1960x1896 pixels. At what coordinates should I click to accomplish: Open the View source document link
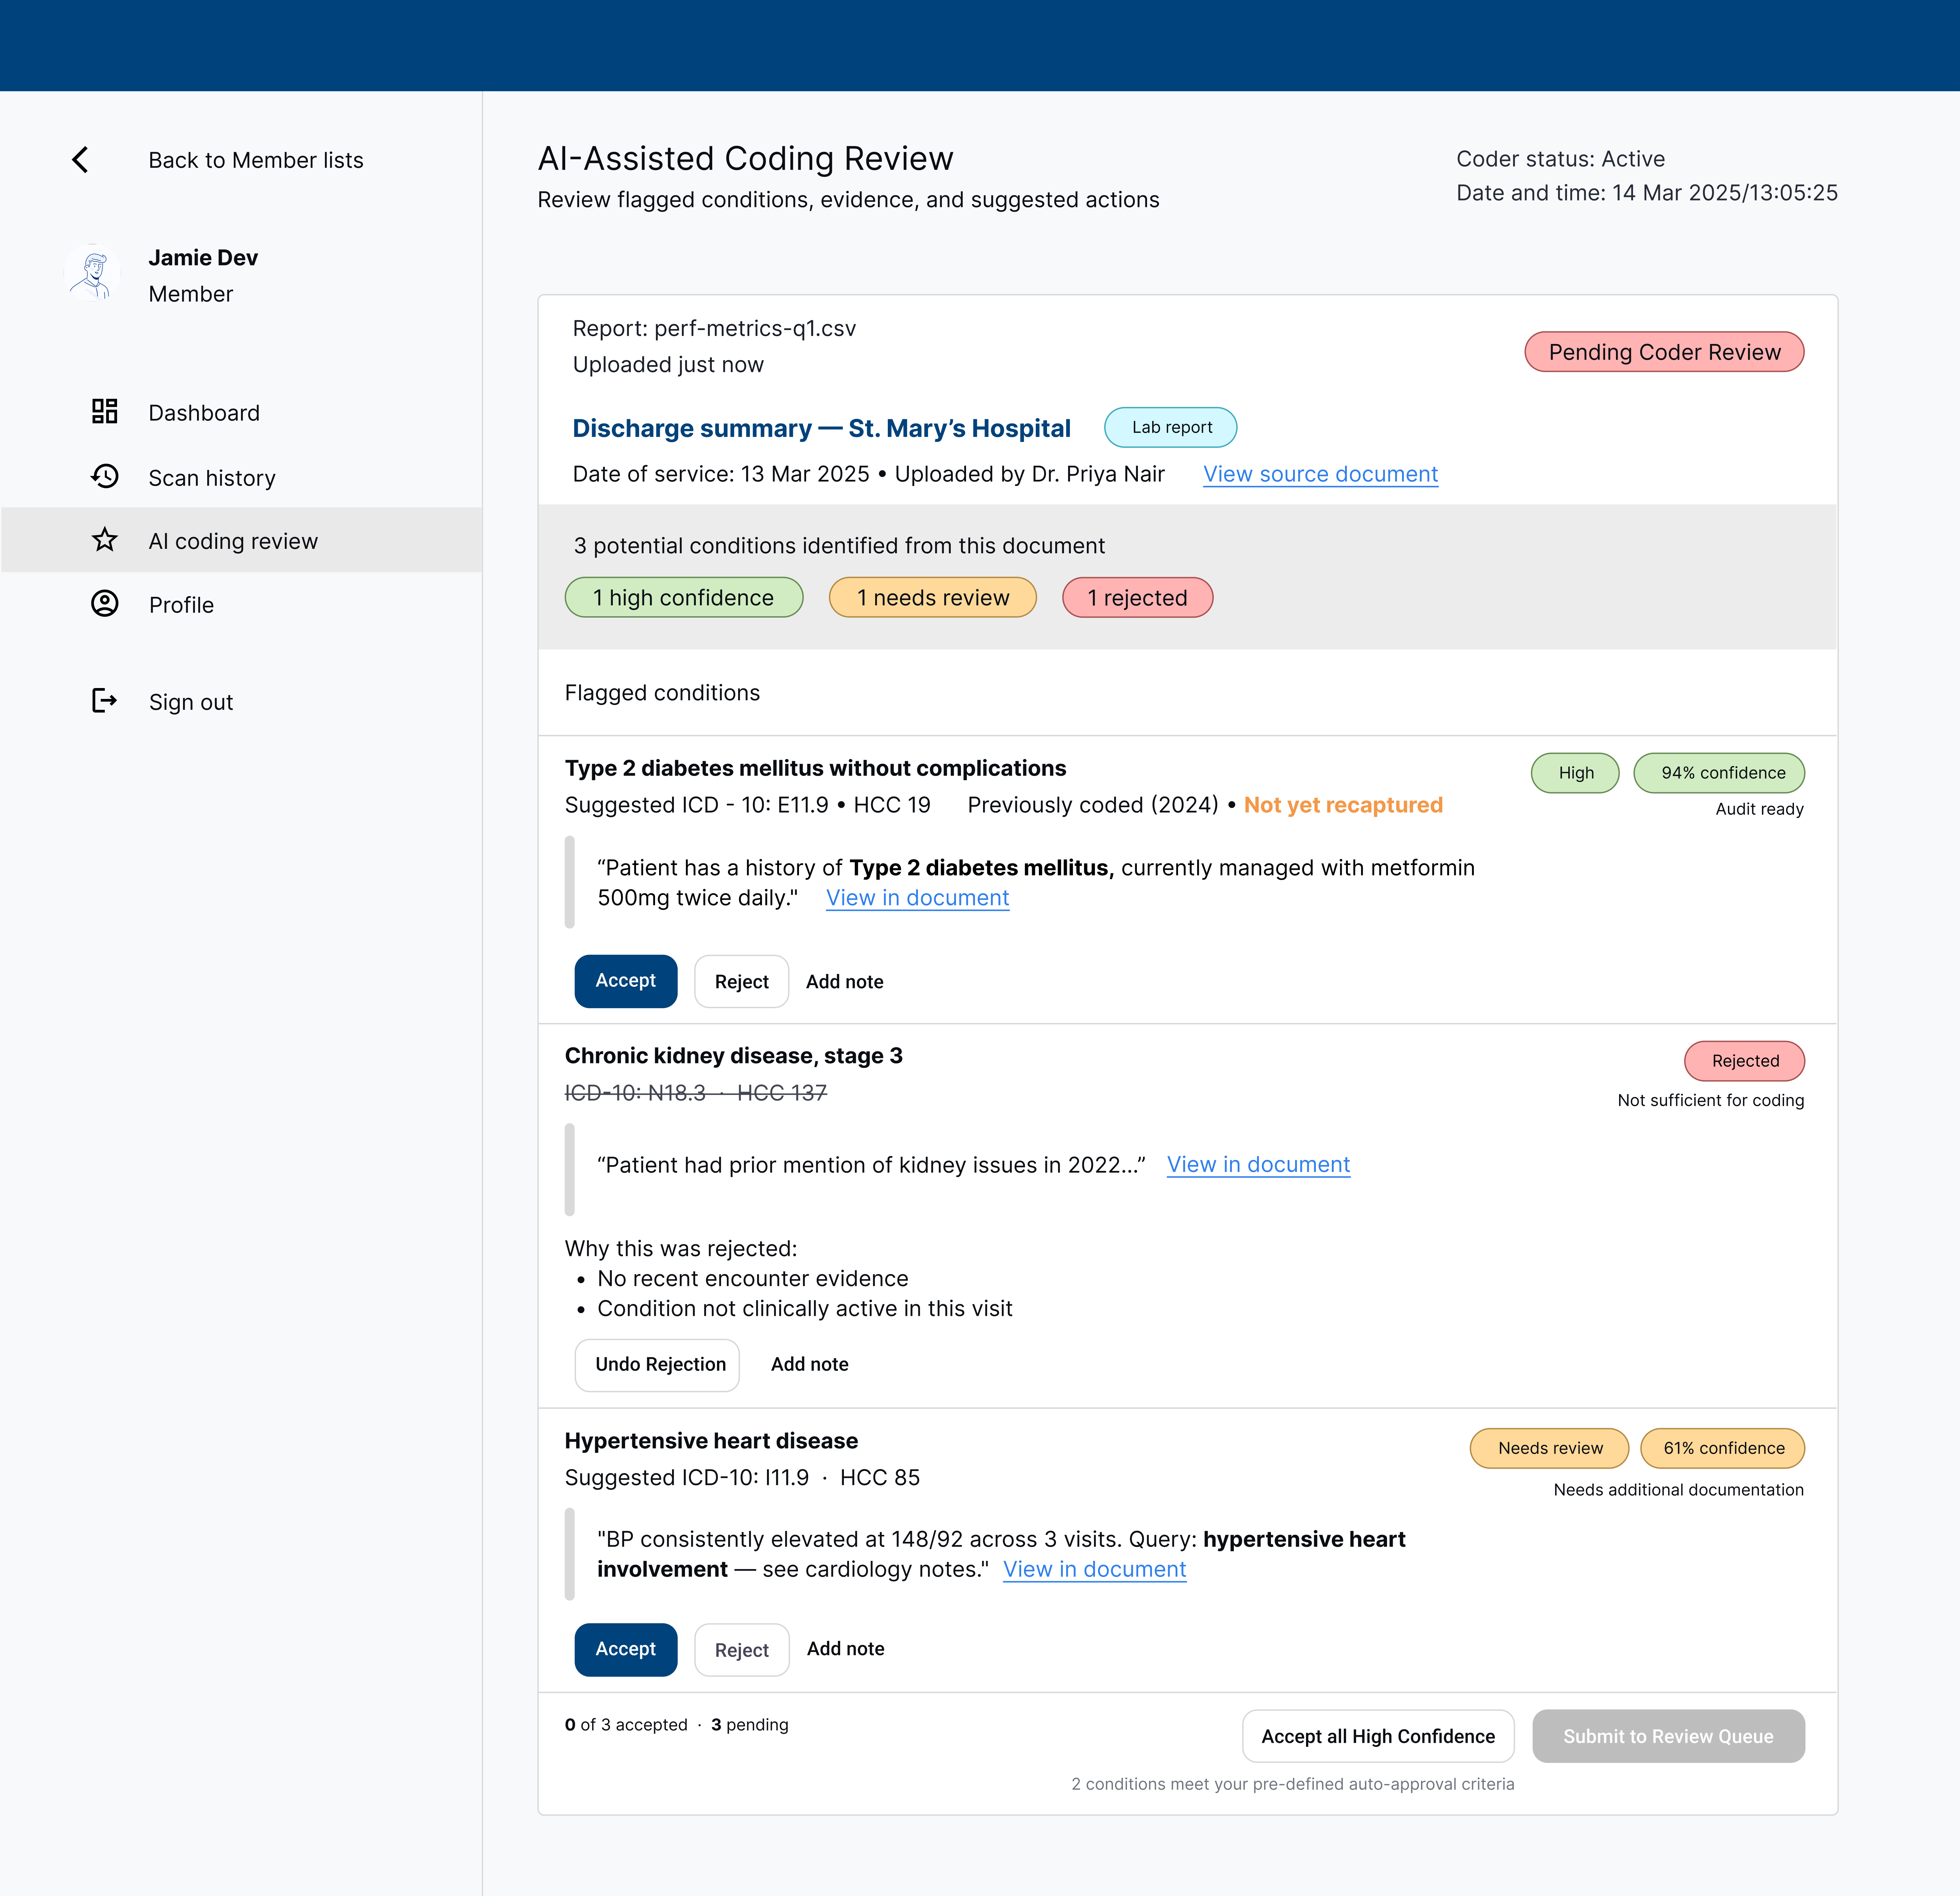1320,474
